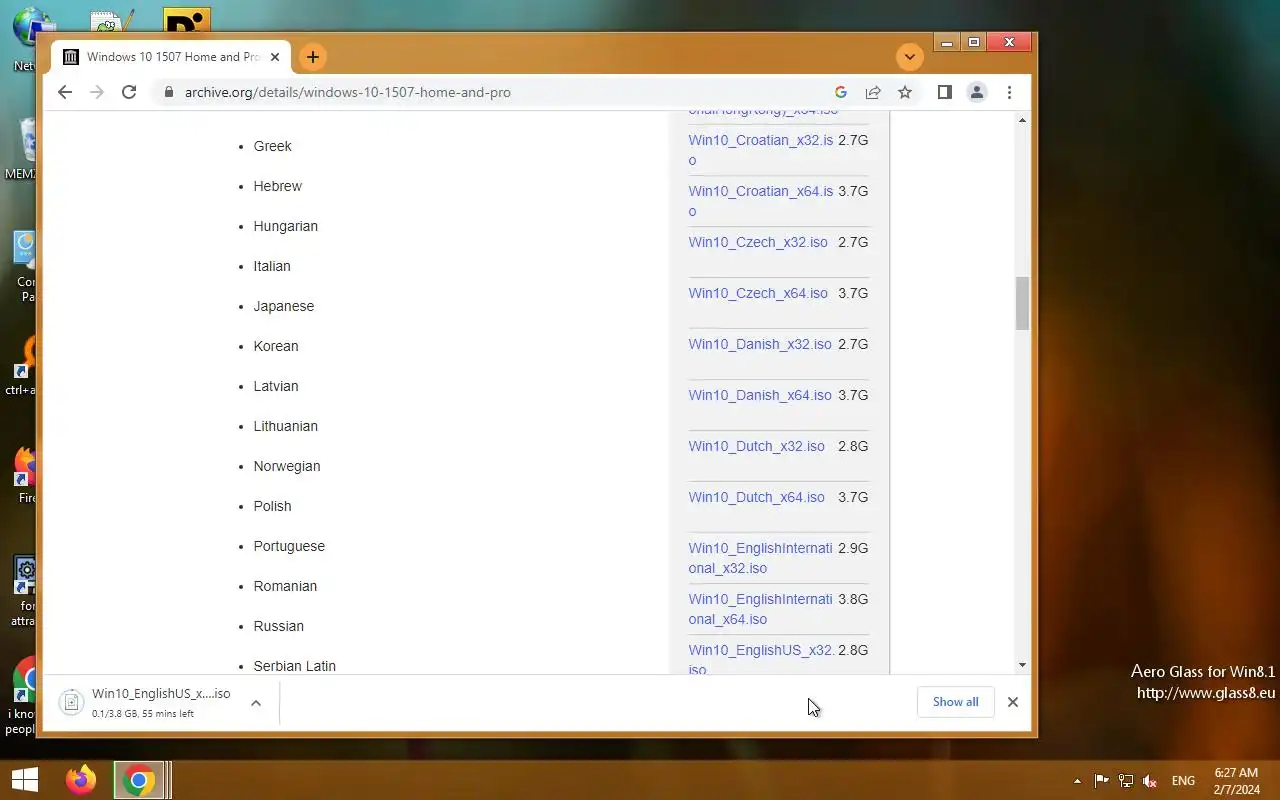Download Win10_Dutch_x32.iso

pos(756,446)
